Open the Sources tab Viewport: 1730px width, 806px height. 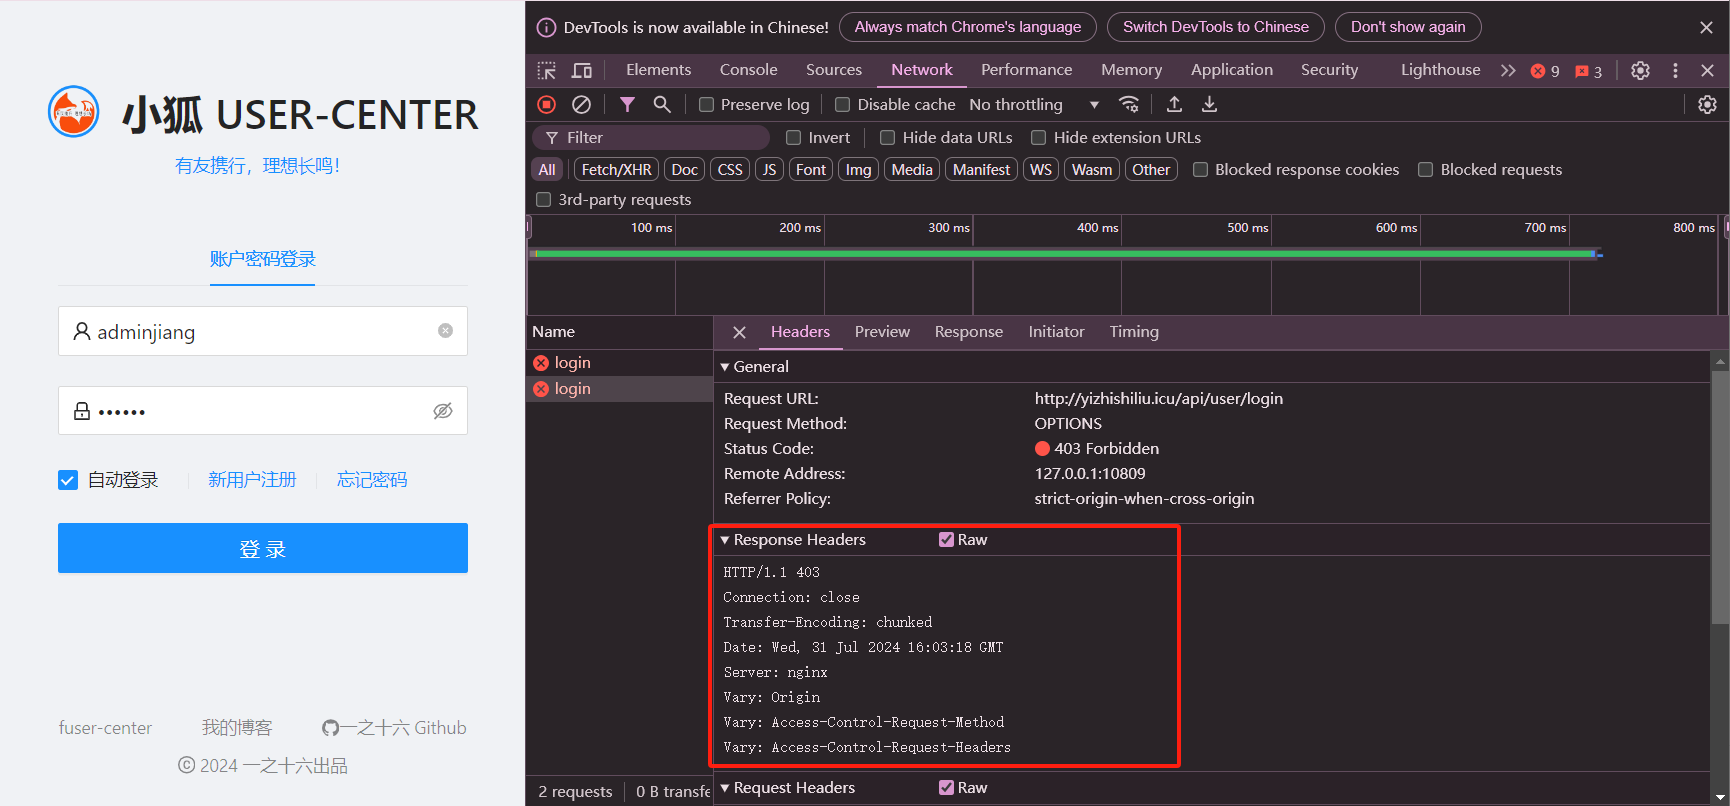pos(834,70)
